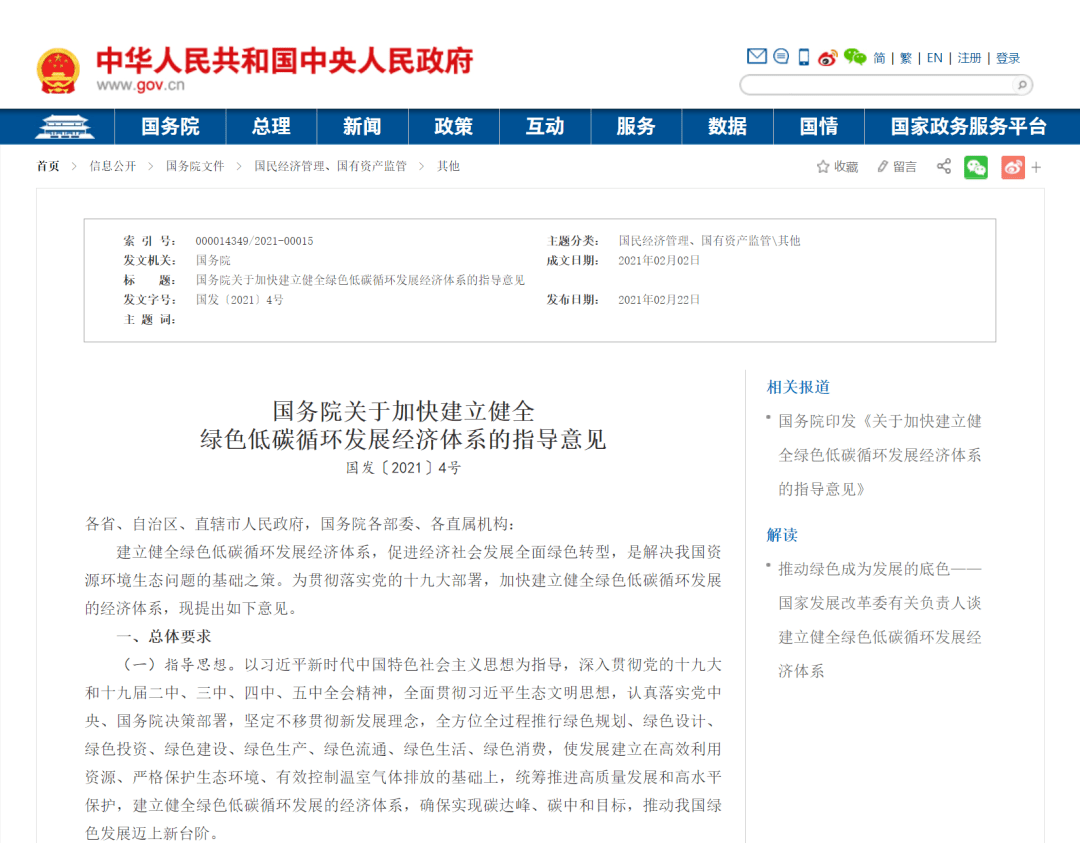Image resolution: width=1080 pixels, height=843 pixels.
Task: Click the national emblem logo
Action: [x=58, y=70]
